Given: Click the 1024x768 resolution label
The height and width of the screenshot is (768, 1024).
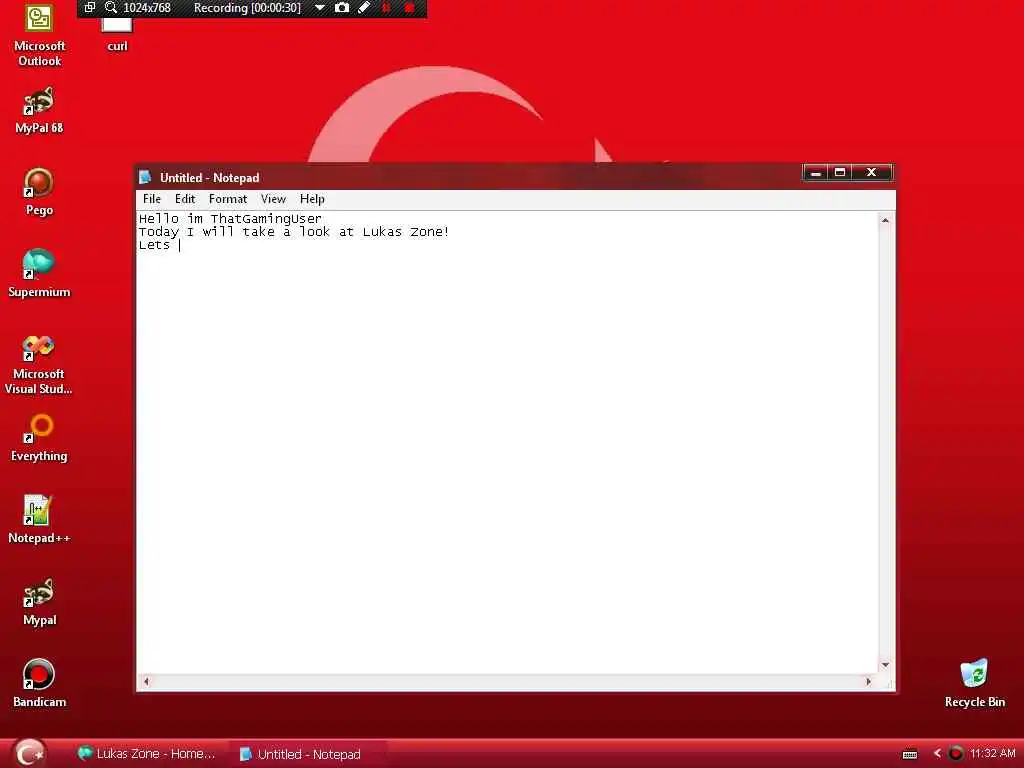Looking at the screenshot, I should 147,8.
